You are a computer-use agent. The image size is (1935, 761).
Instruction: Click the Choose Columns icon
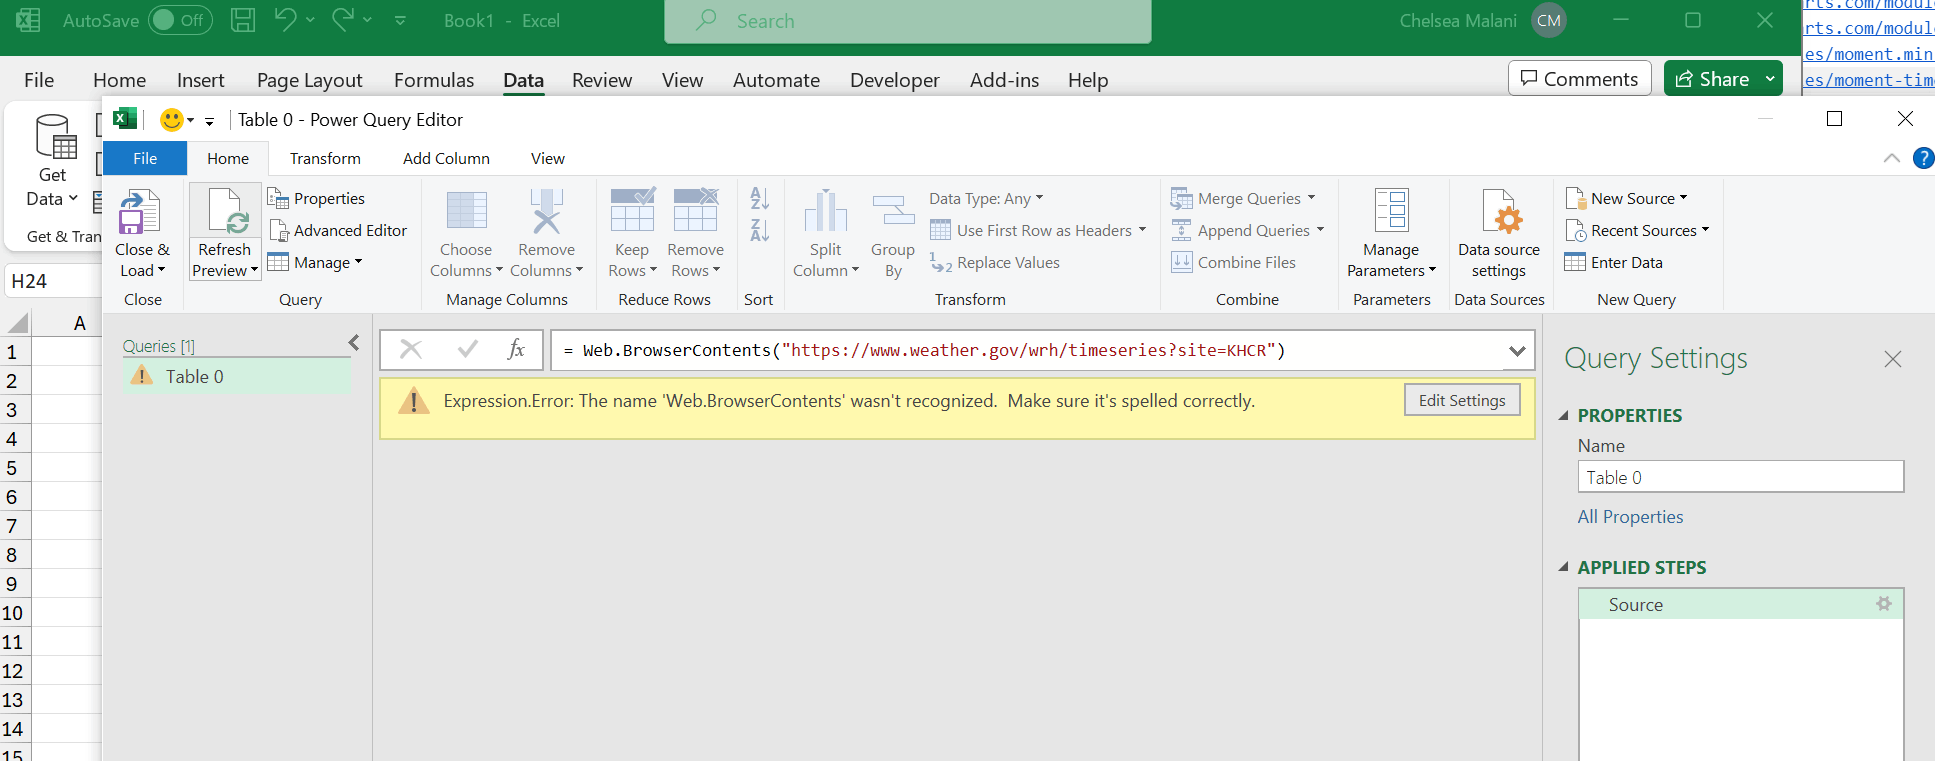pos(466,211)
